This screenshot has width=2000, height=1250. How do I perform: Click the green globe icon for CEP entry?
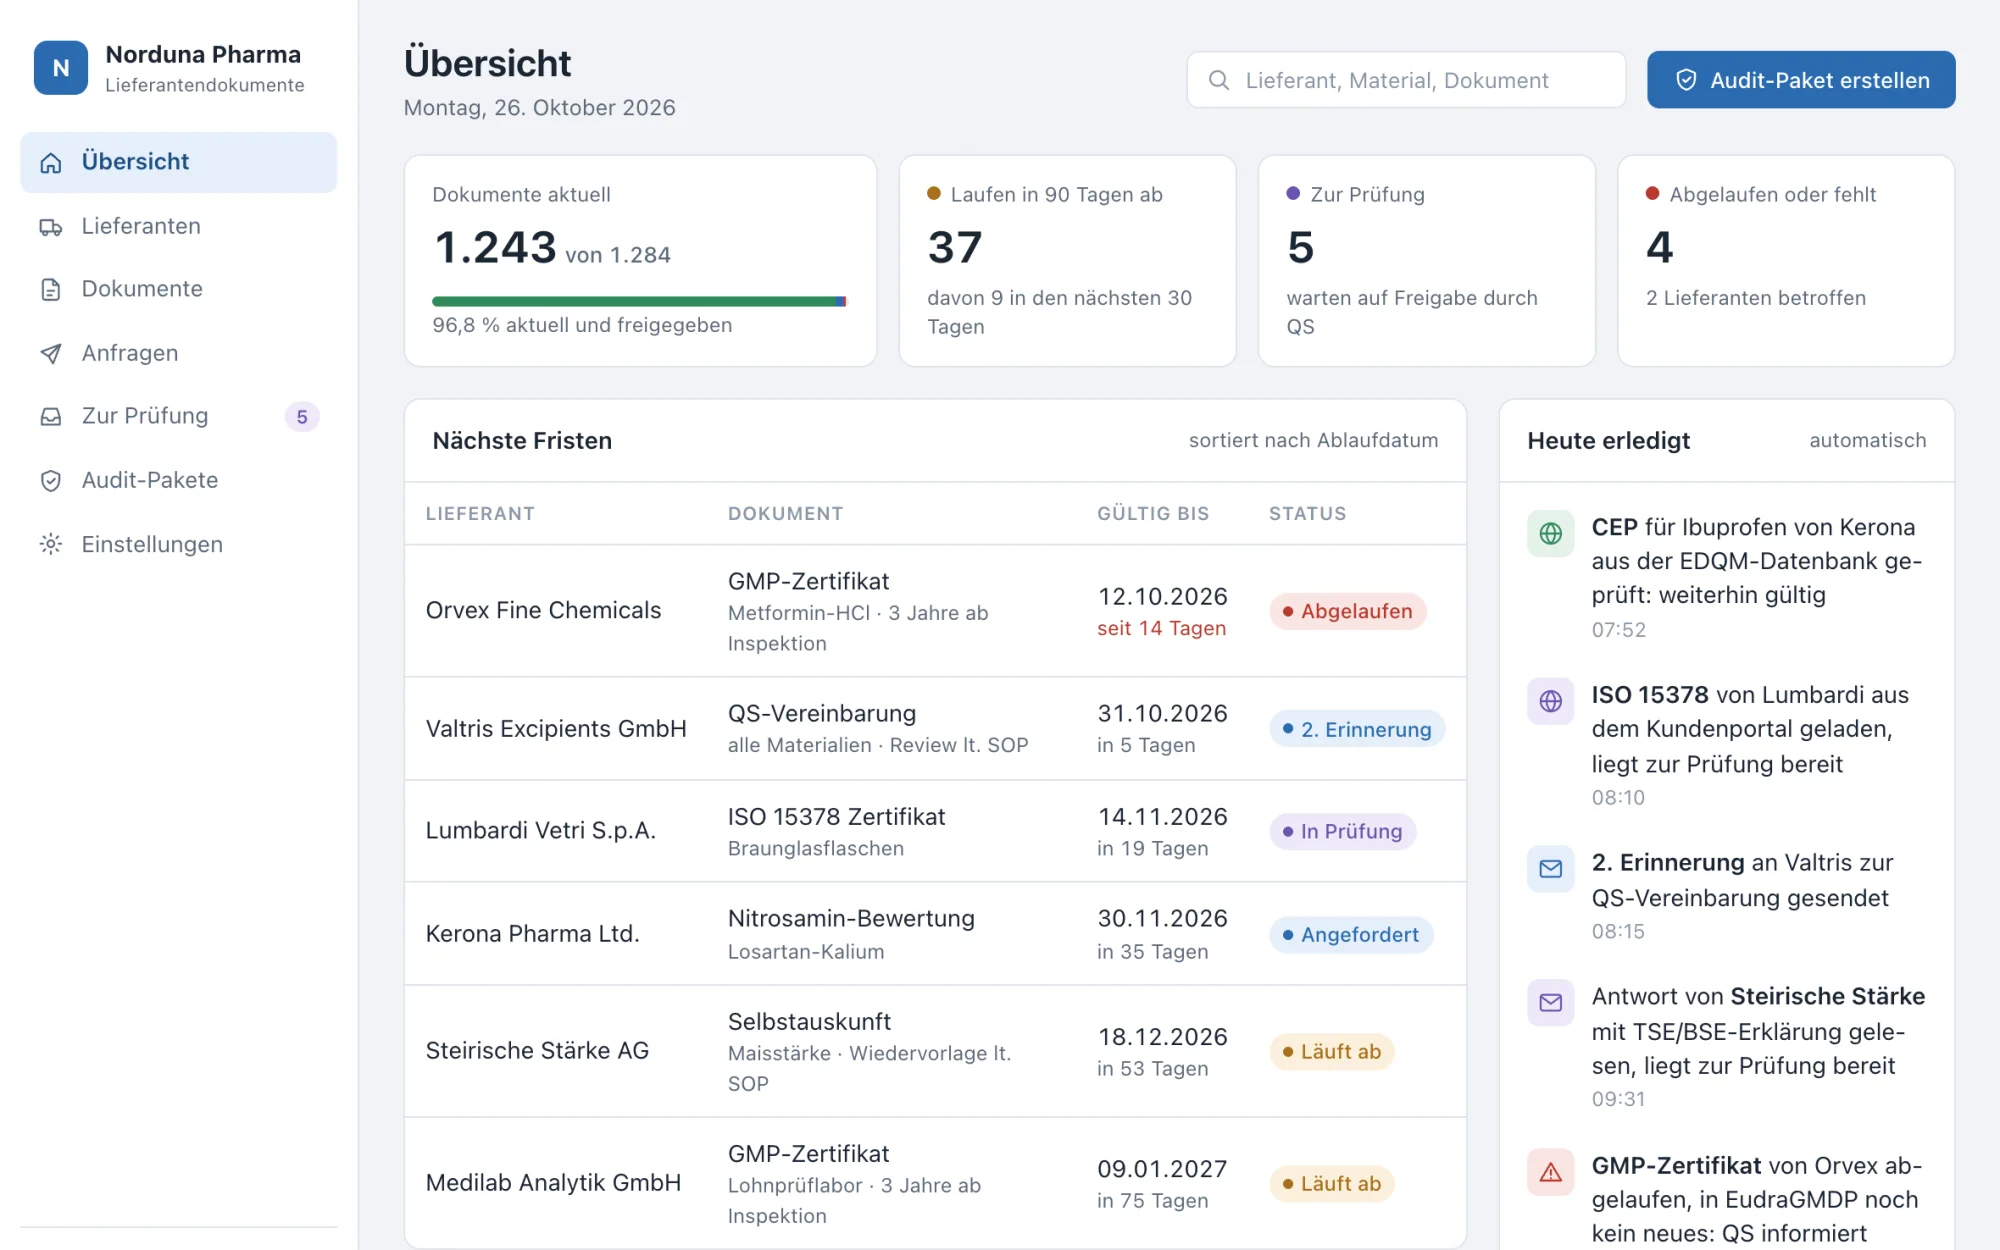pyautogui.click(x=1551, y=533)
